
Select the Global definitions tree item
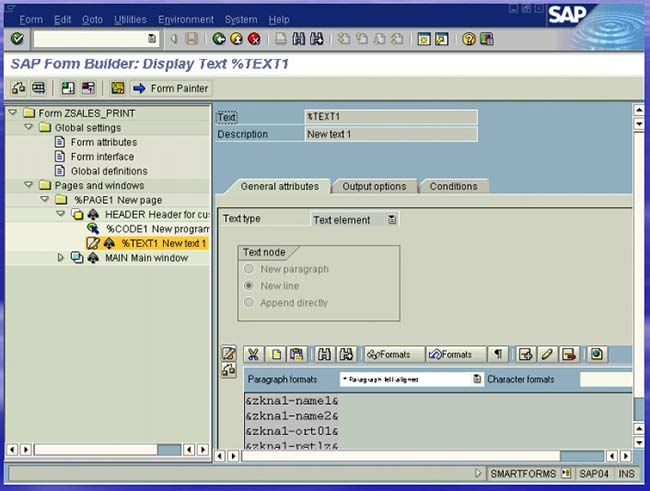(x=109, y=171)
